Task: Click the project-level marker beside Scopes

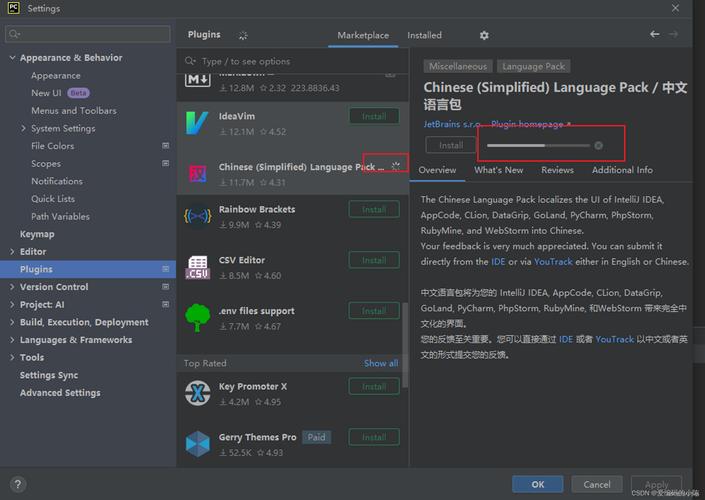Action: [x=165, y=163]
